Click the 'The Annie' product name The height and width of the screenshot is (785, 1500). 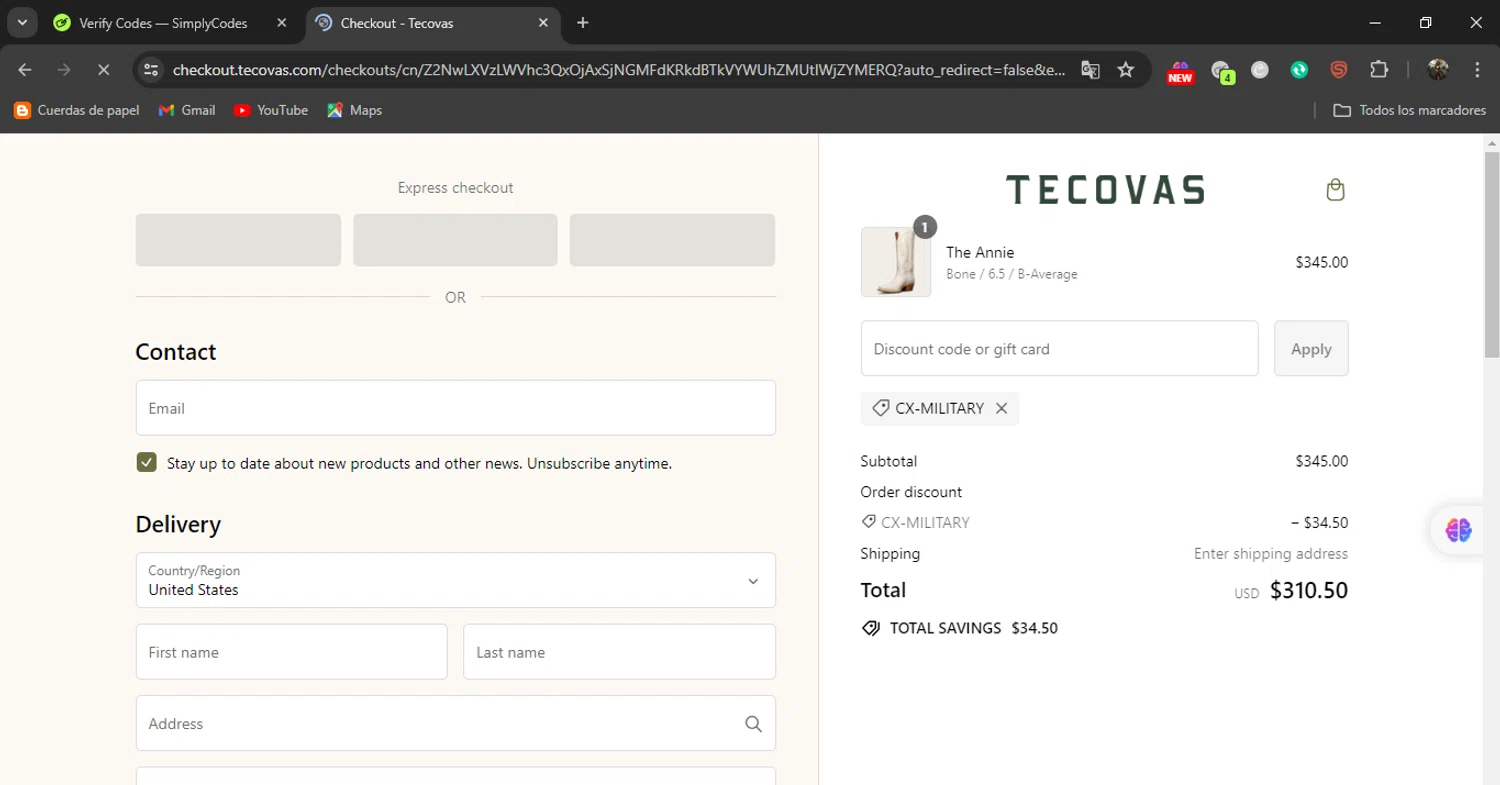click(980, 253)
